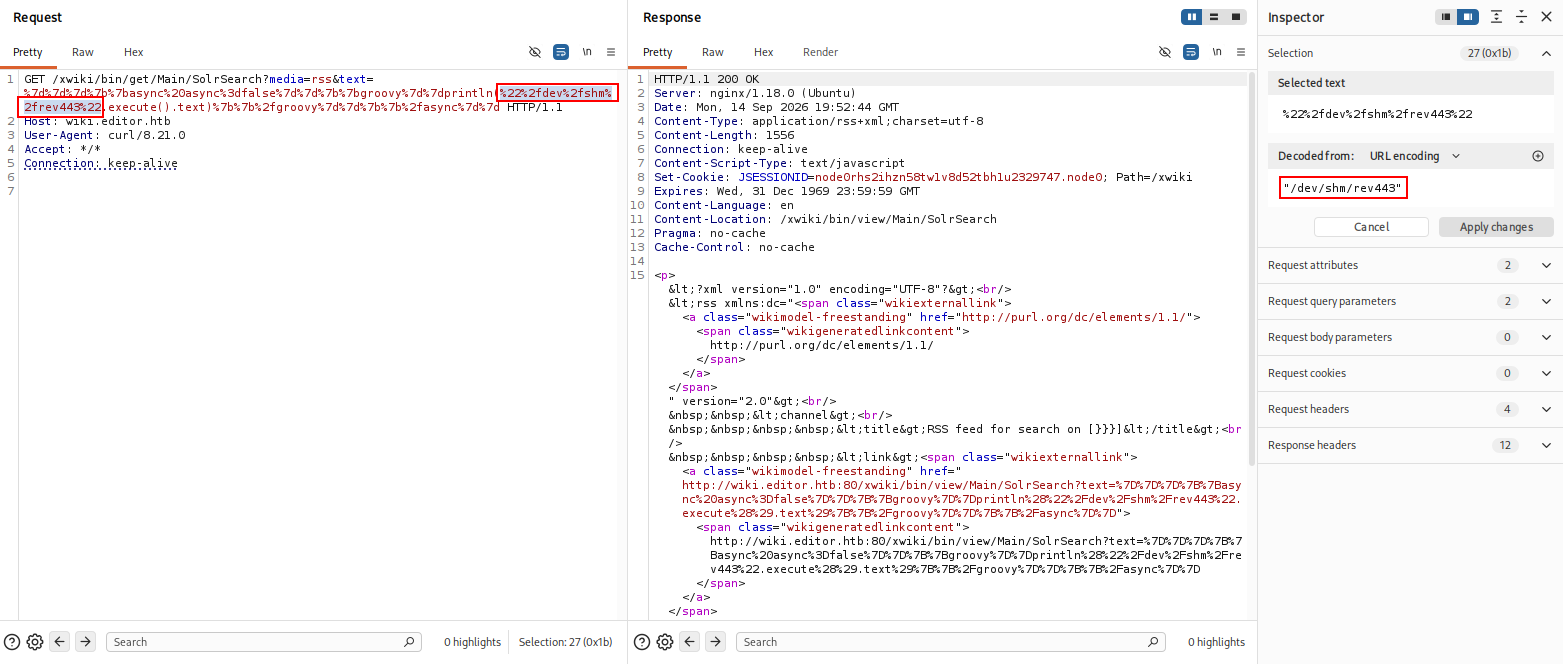Go to previous search match in Response

pyautogui.click(x=690, y=642)
